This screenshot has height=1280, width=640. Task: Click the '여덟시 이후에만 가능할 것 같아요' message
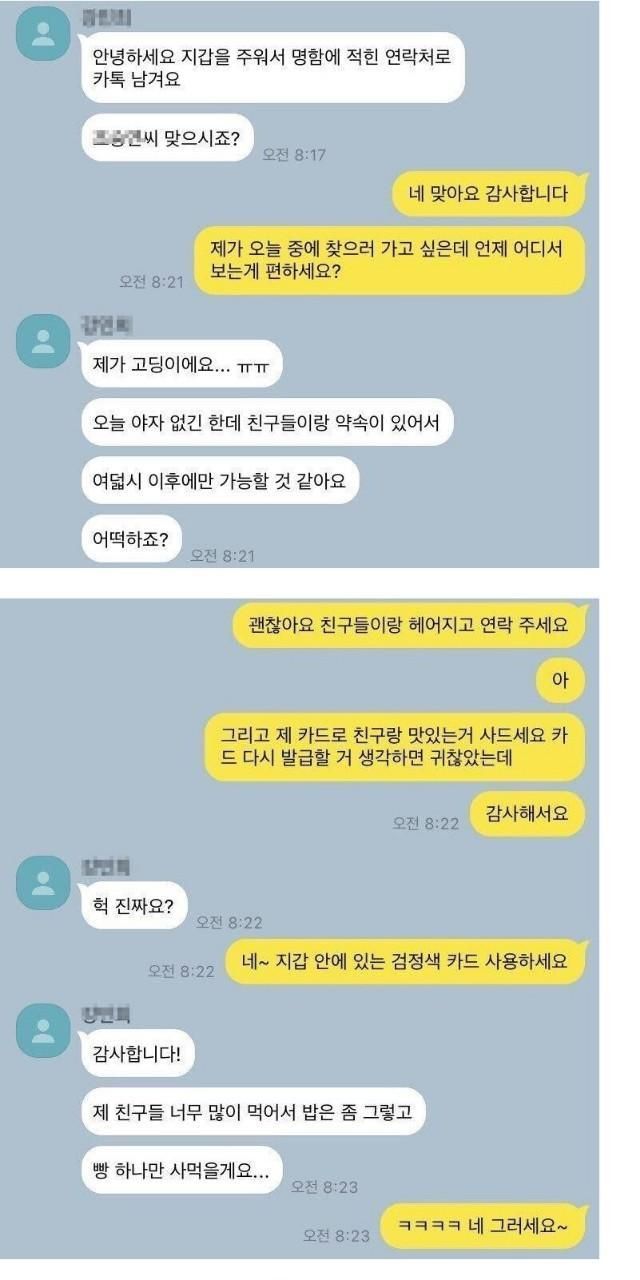tap(219, 480)
